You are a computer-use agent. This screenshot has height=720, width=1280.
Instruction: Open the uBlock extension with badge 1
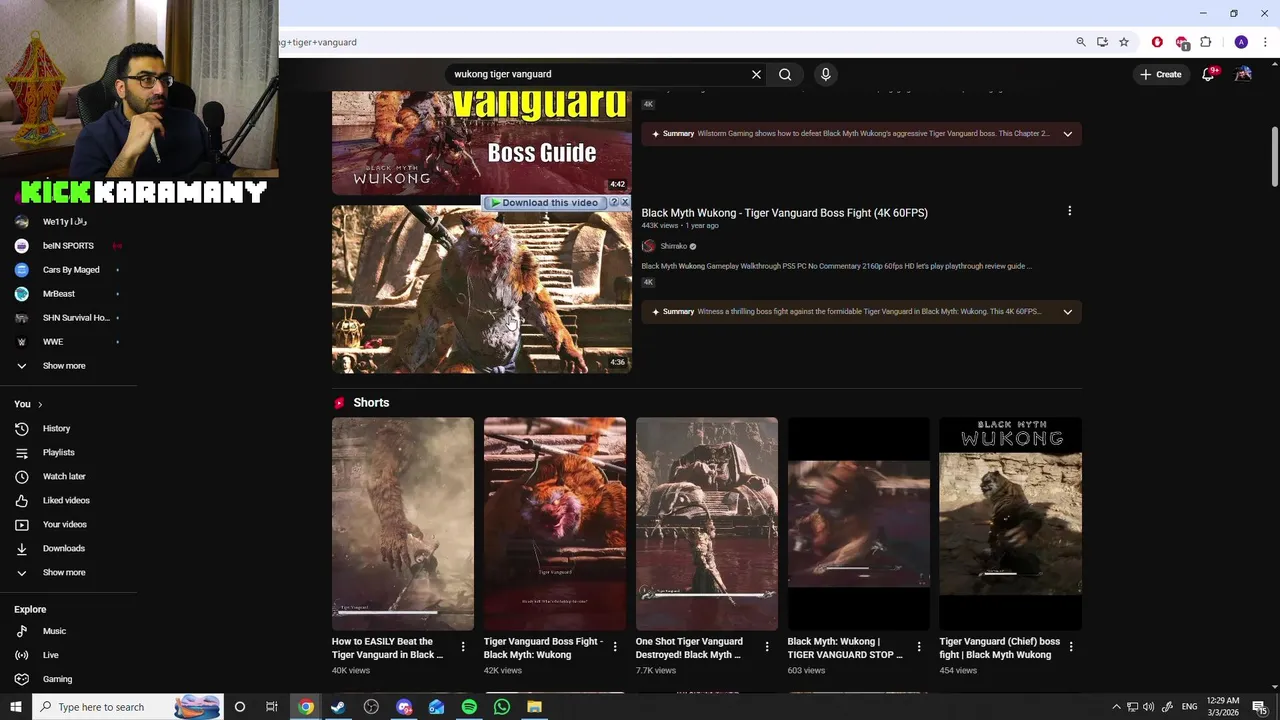[1181, 42]
